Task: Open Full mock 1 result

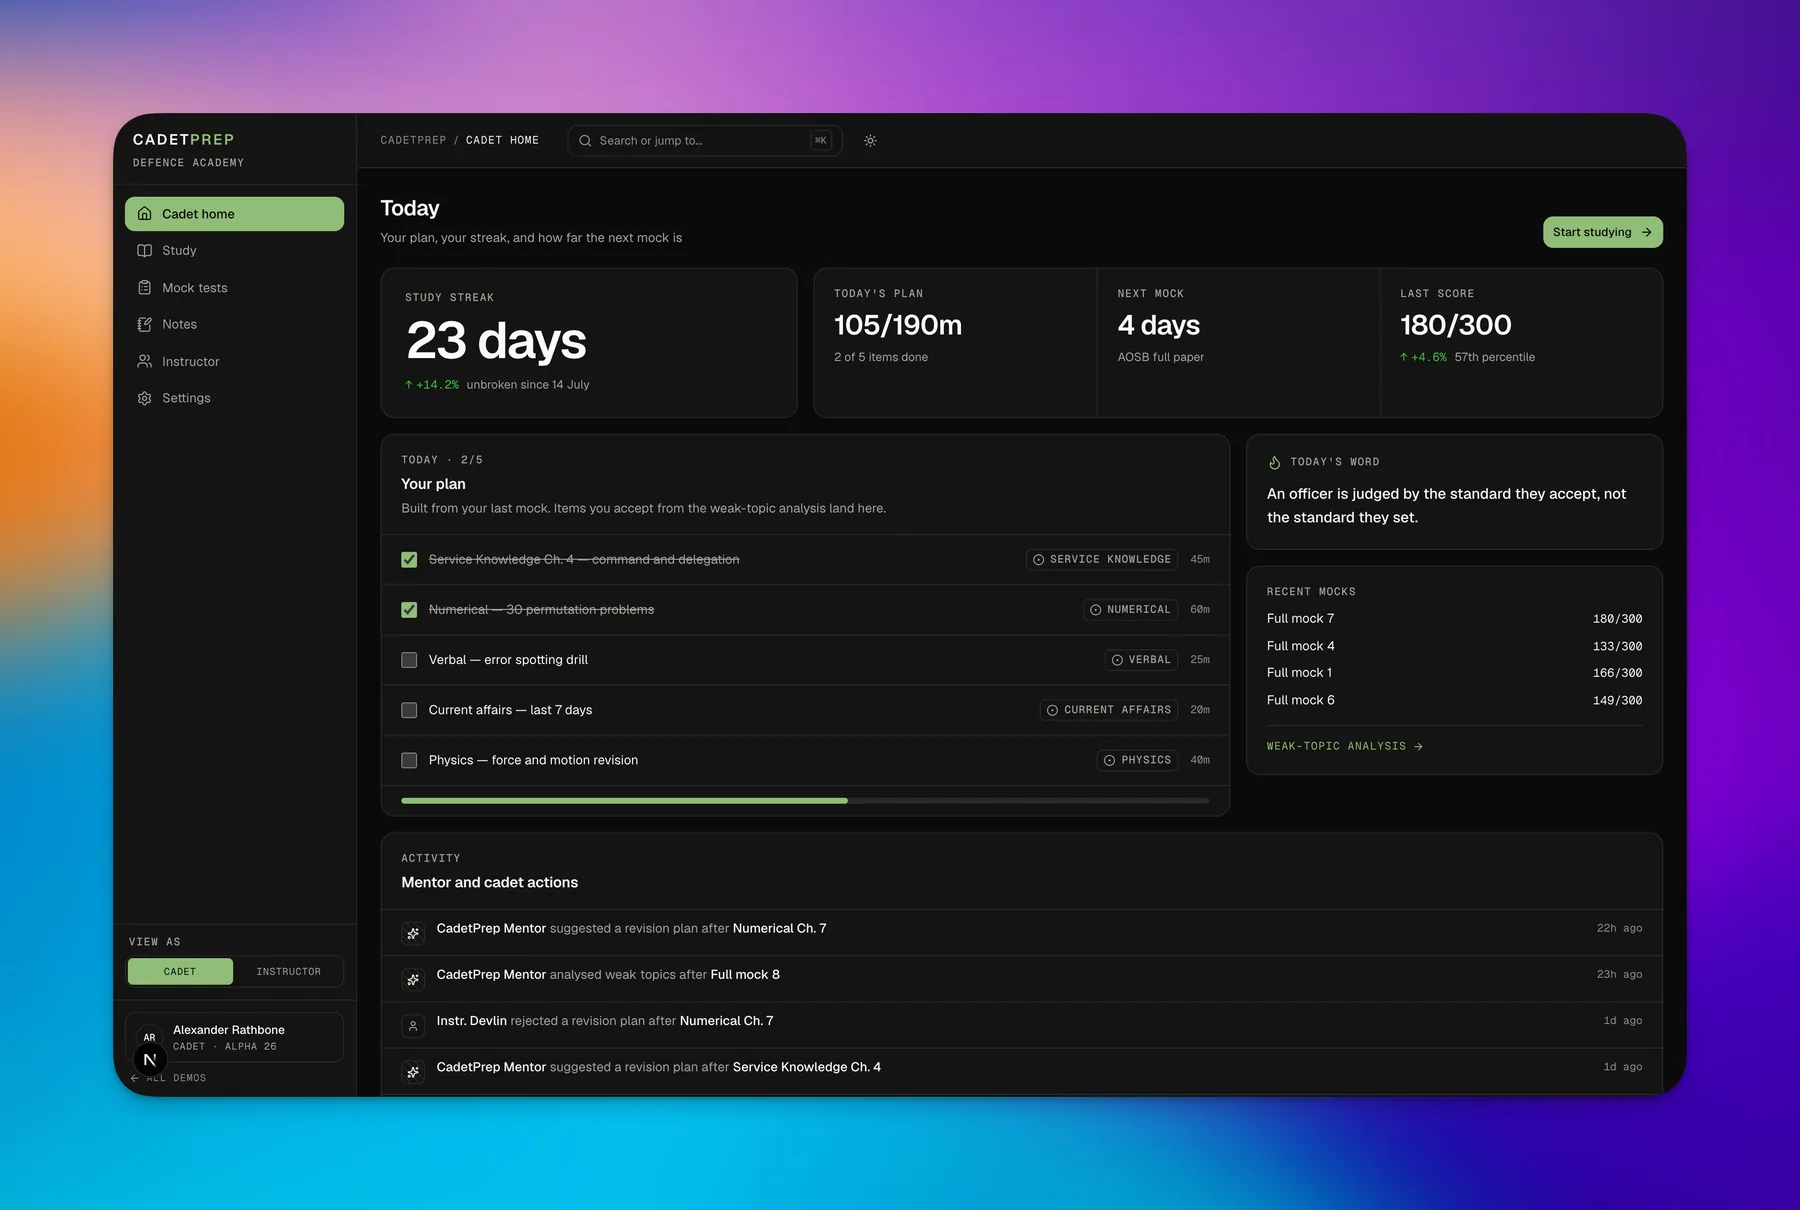Action: 1454,673
